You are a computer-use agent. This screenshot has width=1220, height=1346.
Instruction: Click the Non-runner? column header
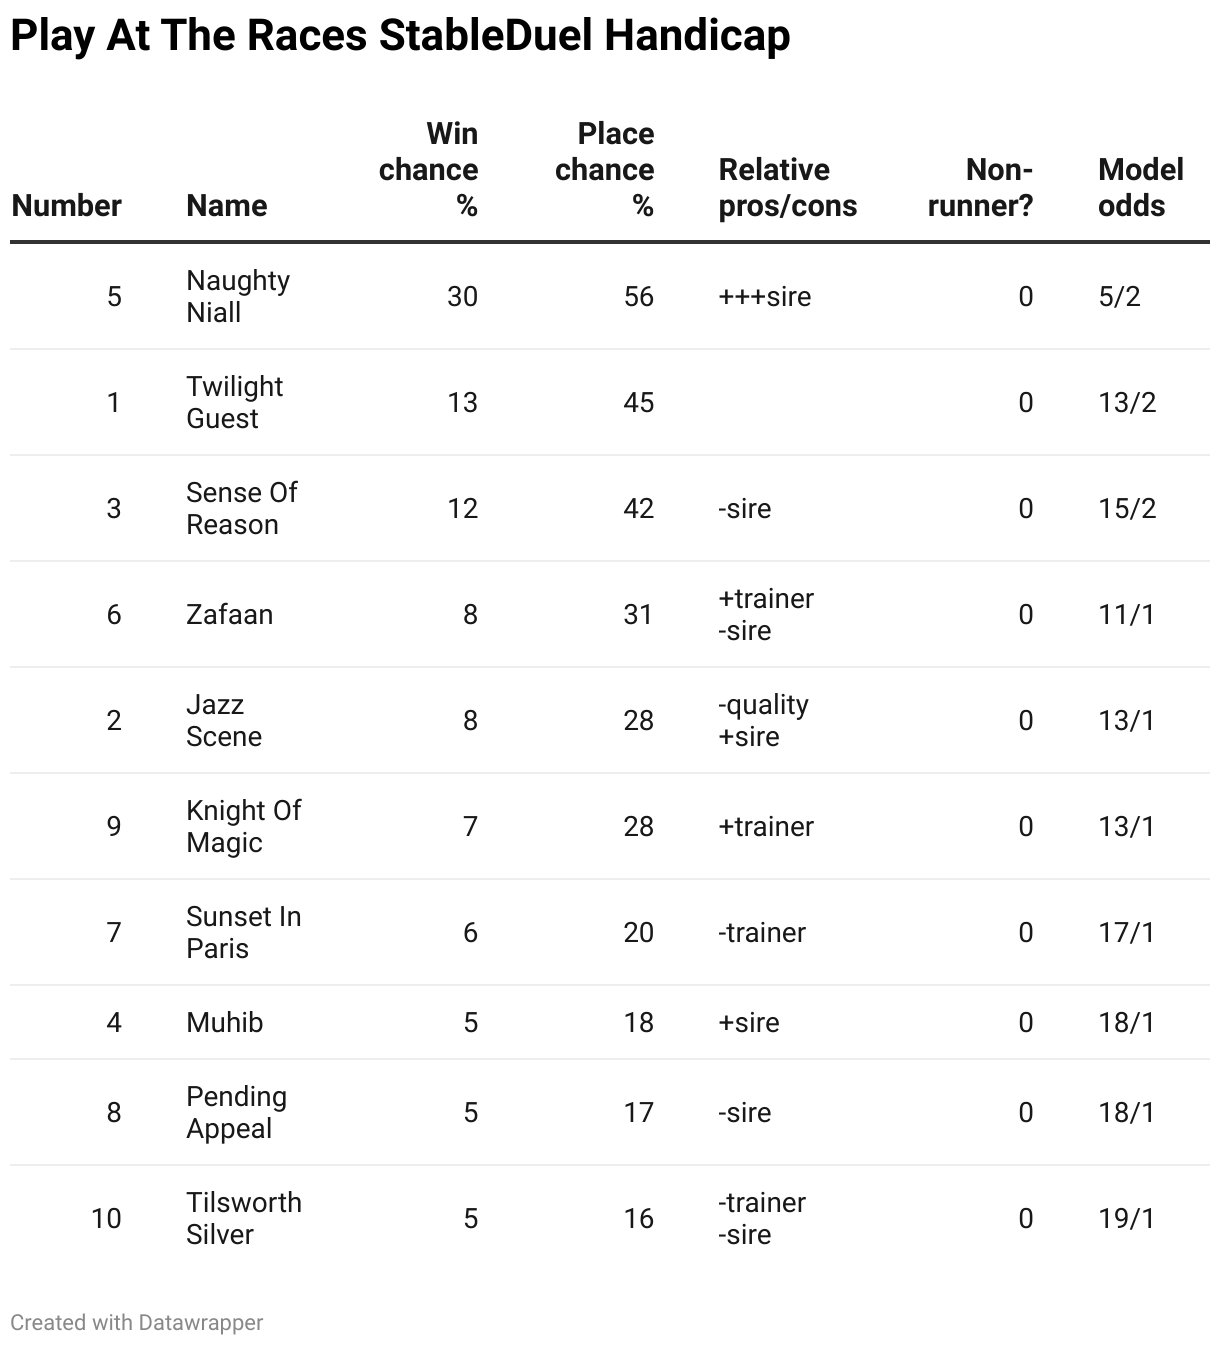(980, 187)
